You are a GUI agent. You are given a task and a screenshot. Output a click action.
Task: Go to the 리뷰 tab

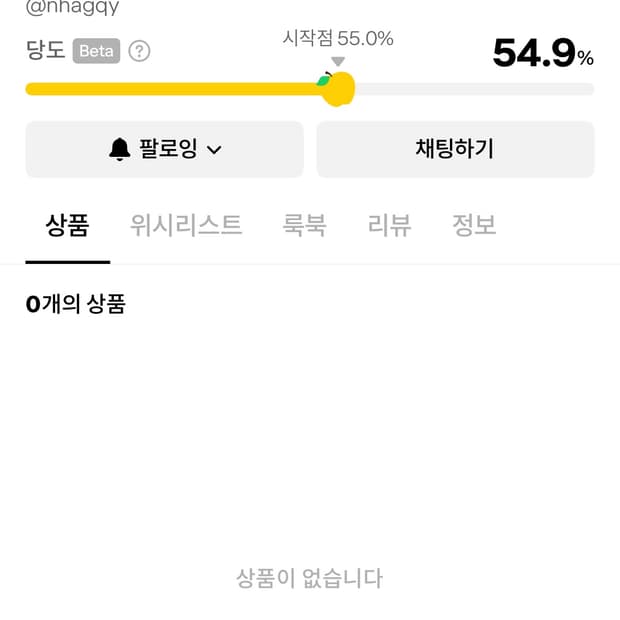point(389,225)
